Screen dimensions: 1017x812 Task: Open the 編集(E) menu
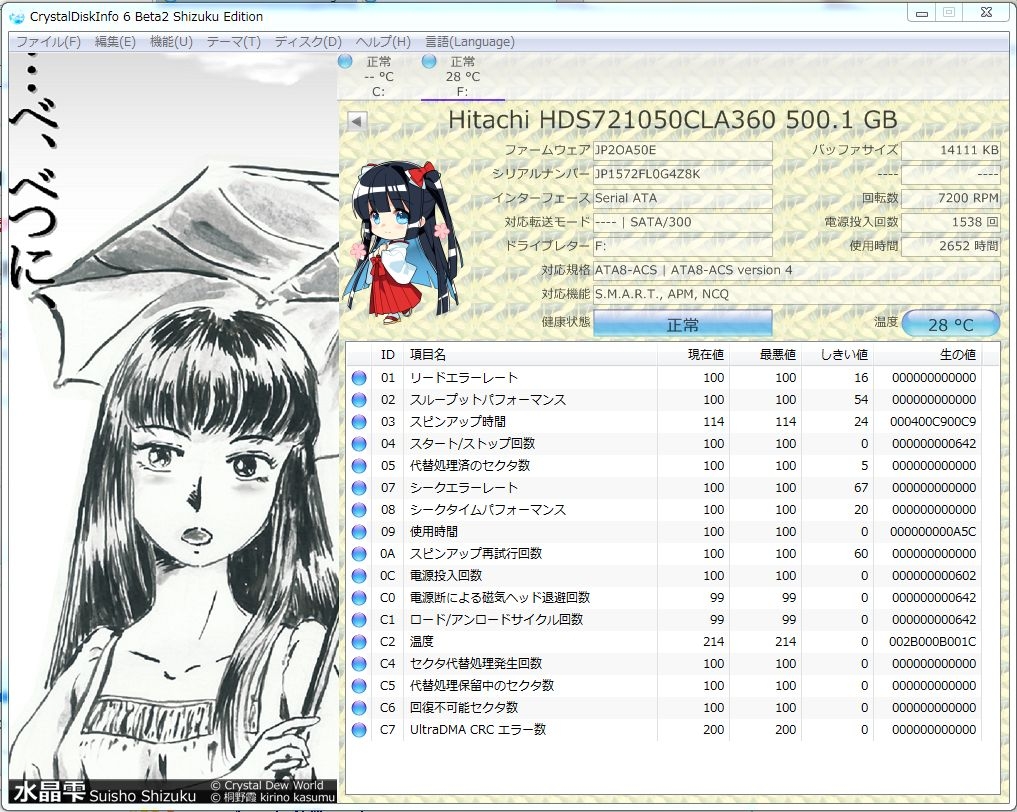(x=115, y=42)
